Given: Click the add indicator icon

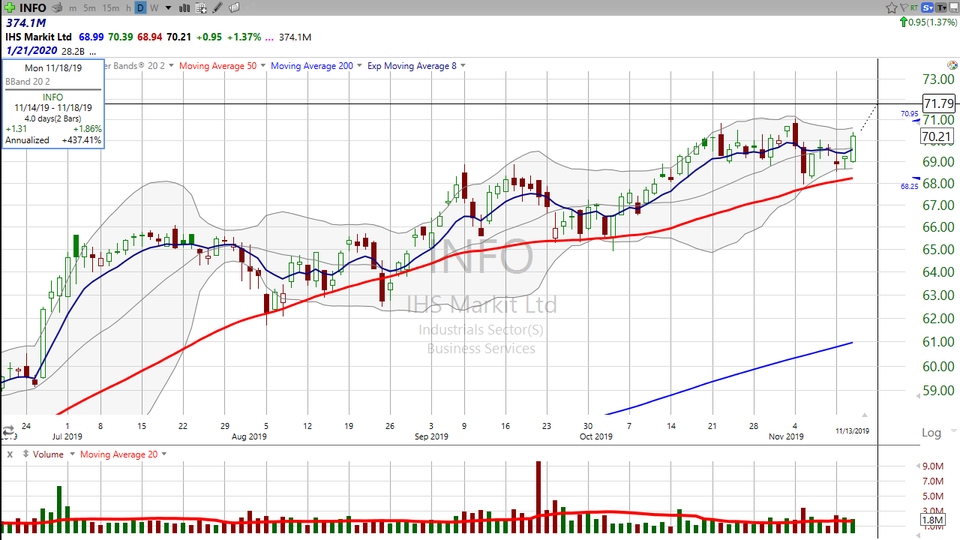Looking at the screenshot, I should [x=201, y=8].
